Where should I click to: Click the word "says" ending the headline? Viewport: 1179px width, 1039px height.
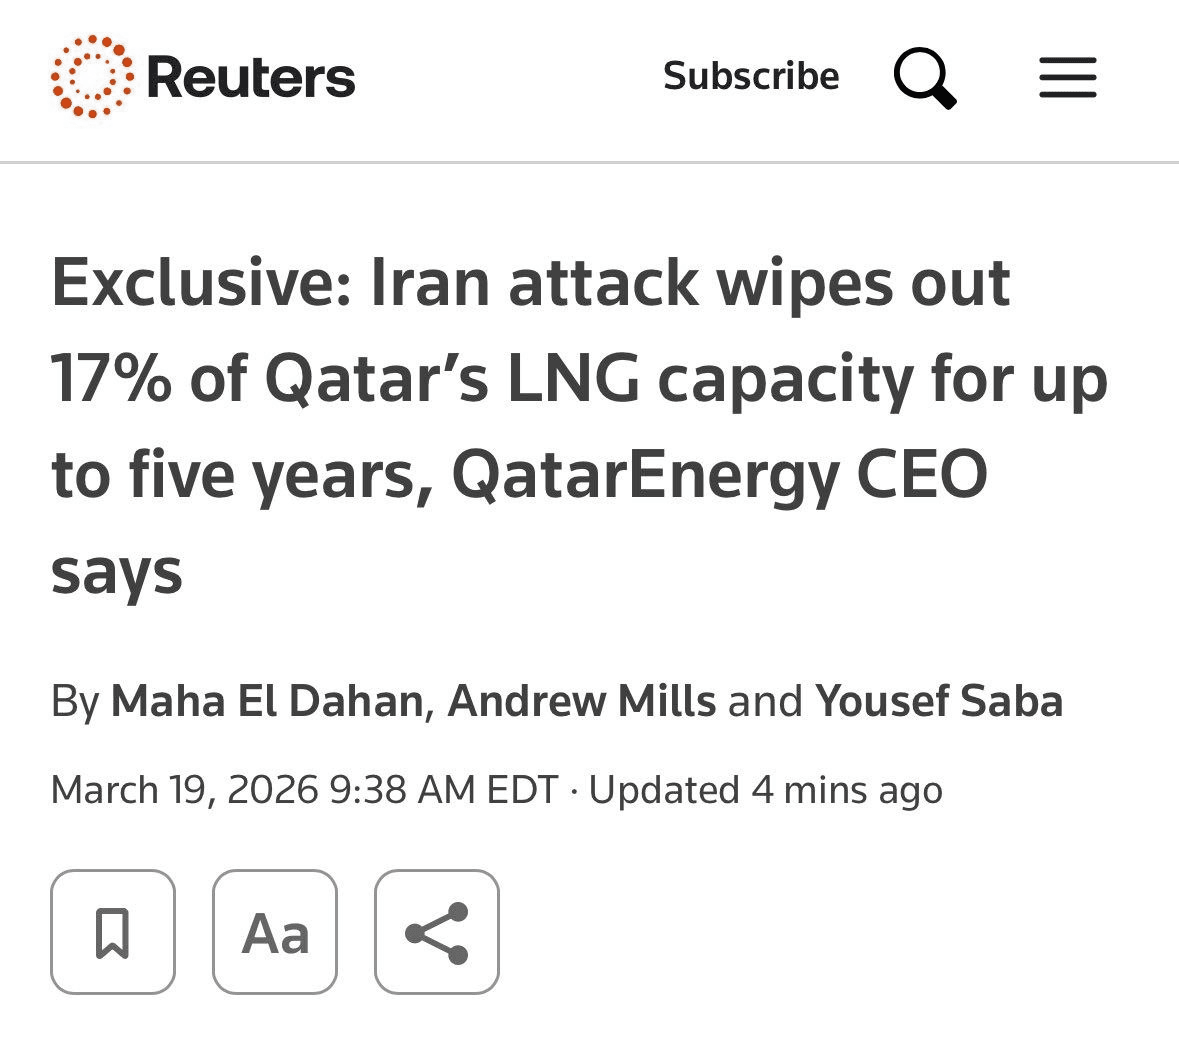coord(117,573)
